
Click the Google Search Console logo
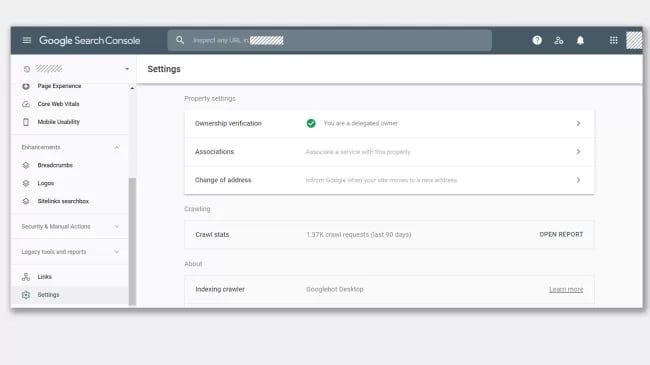point(90,40)
